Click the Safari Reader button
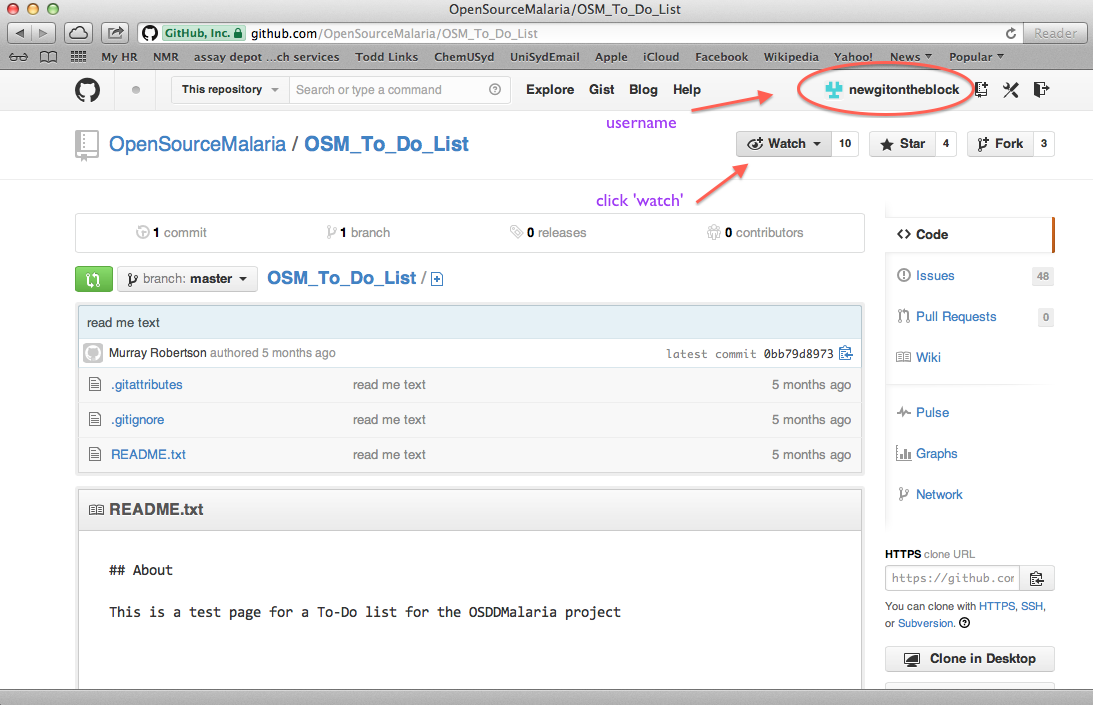The image size is (1093, 705). [x=1055, y=33]
